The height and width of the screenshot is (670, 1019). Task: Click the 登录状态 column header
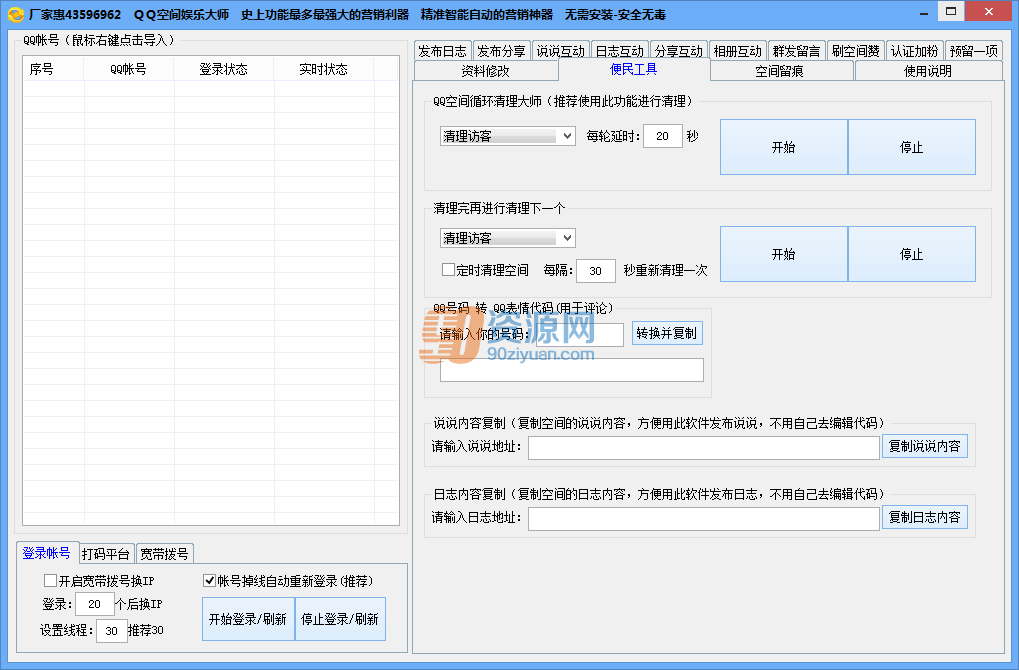click(224, 69)
